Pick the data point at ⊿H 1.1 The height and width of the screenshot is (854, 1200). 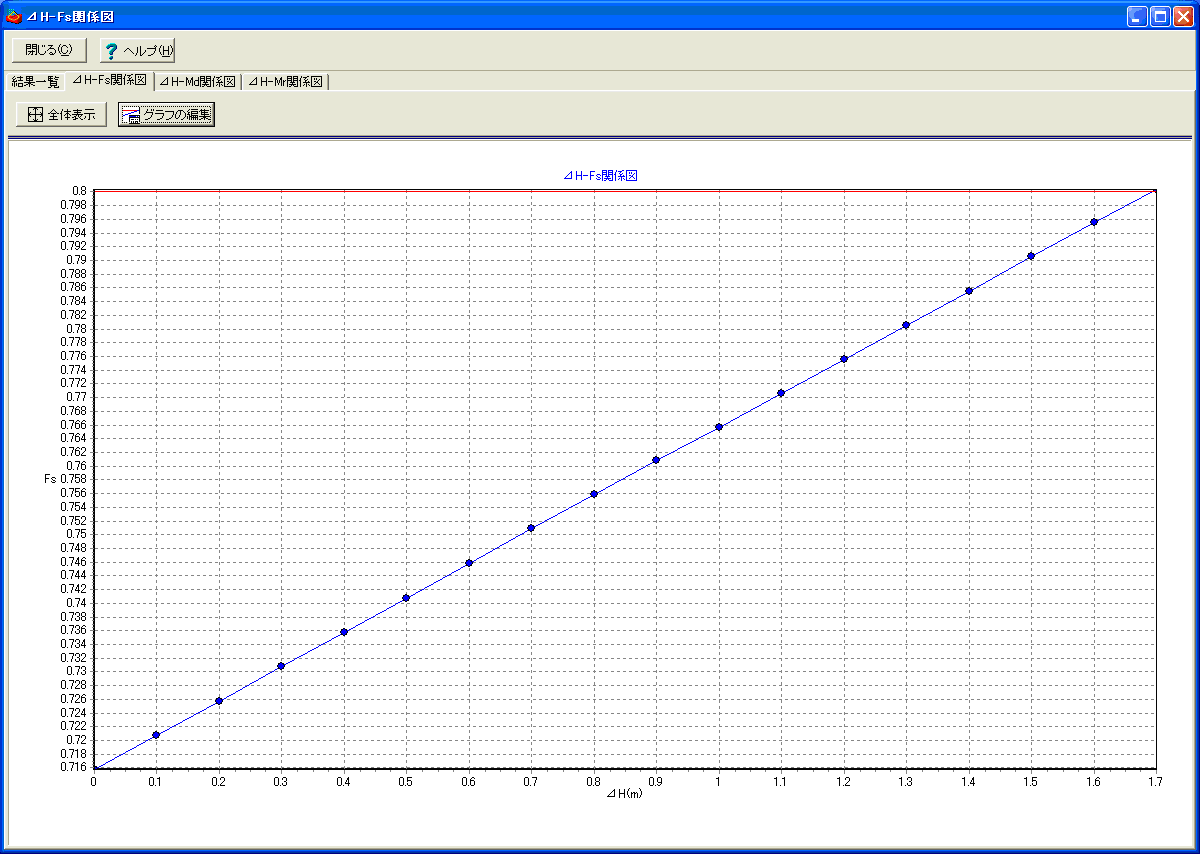781,393
